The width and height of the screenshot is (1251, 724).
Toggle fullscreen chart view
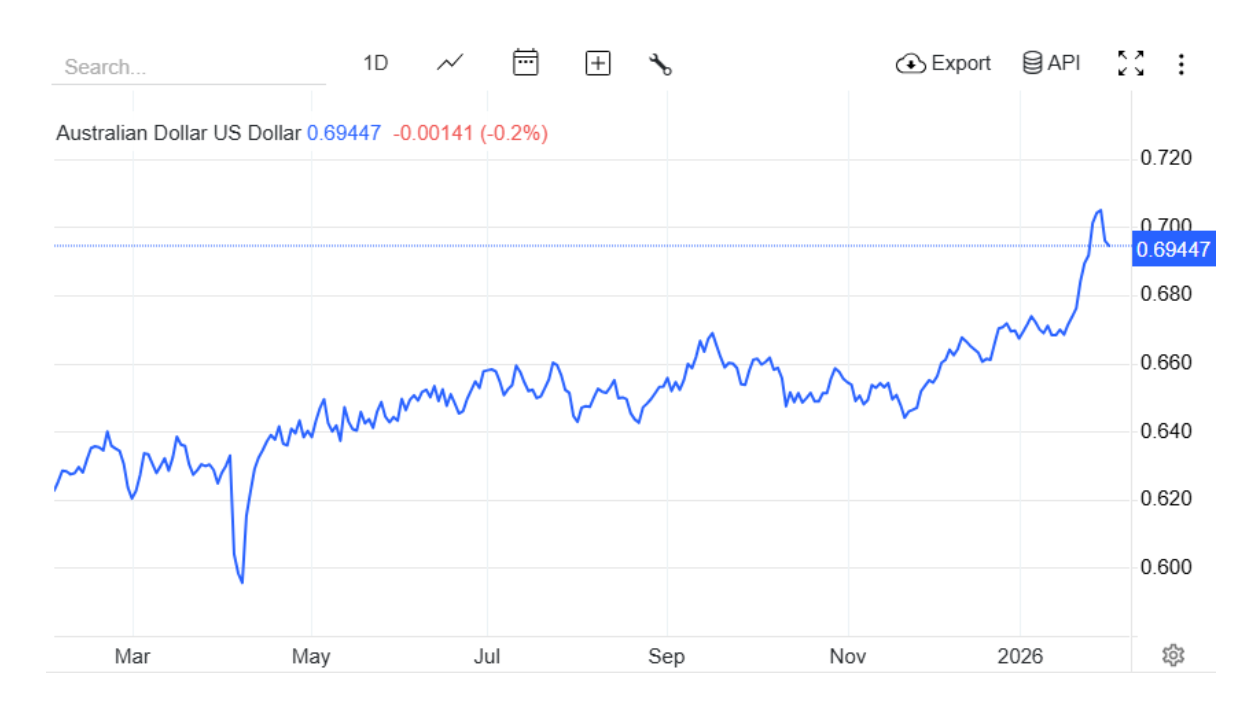pos(1131,64)
